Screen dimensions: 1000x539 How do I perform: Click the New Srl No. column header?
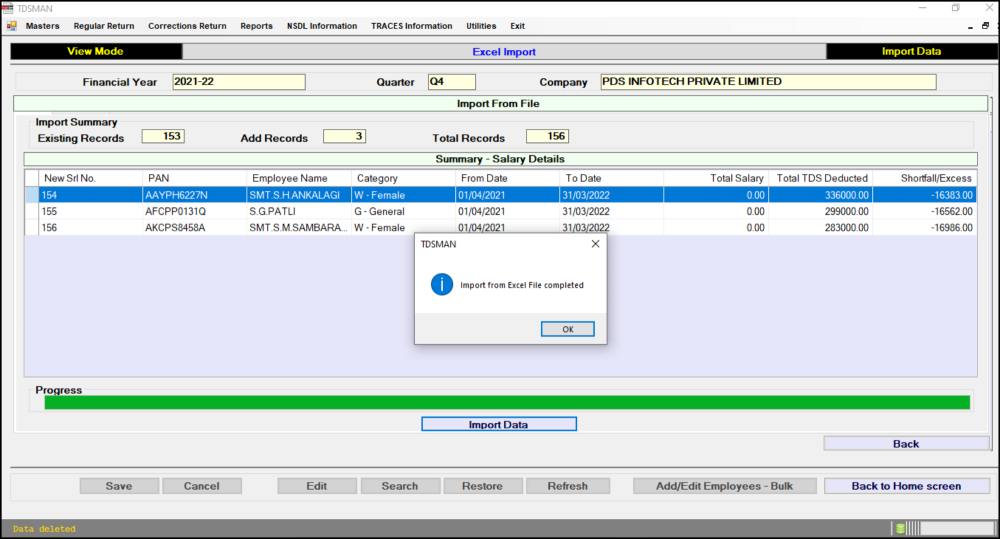(x=91, y=179)
